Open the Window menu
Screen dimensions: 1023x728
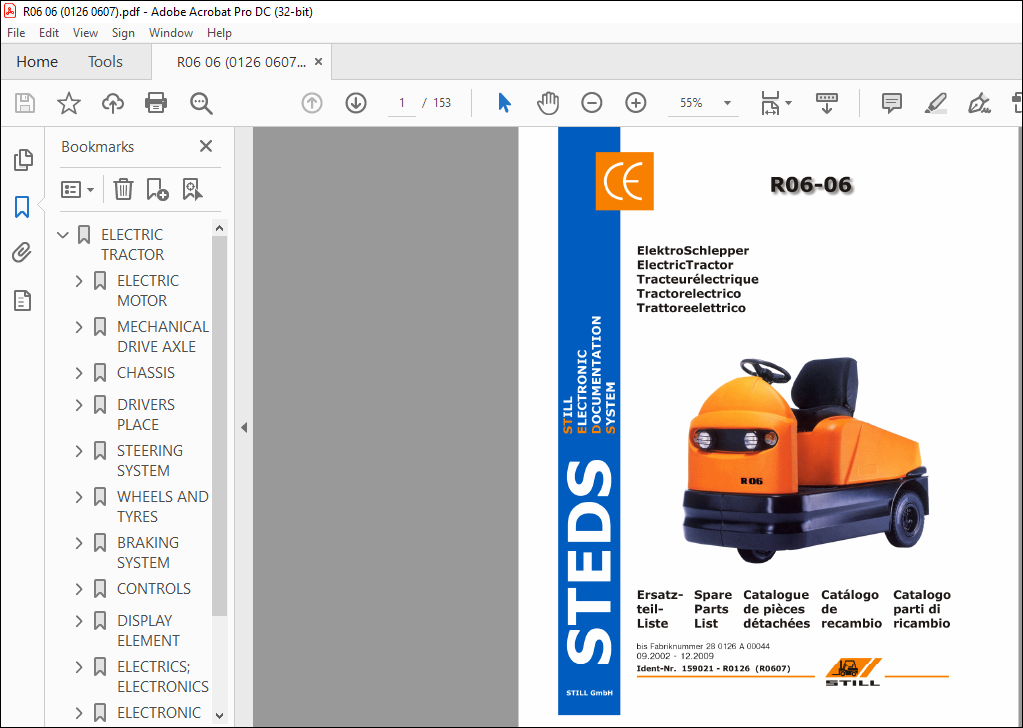coord(171,33)
